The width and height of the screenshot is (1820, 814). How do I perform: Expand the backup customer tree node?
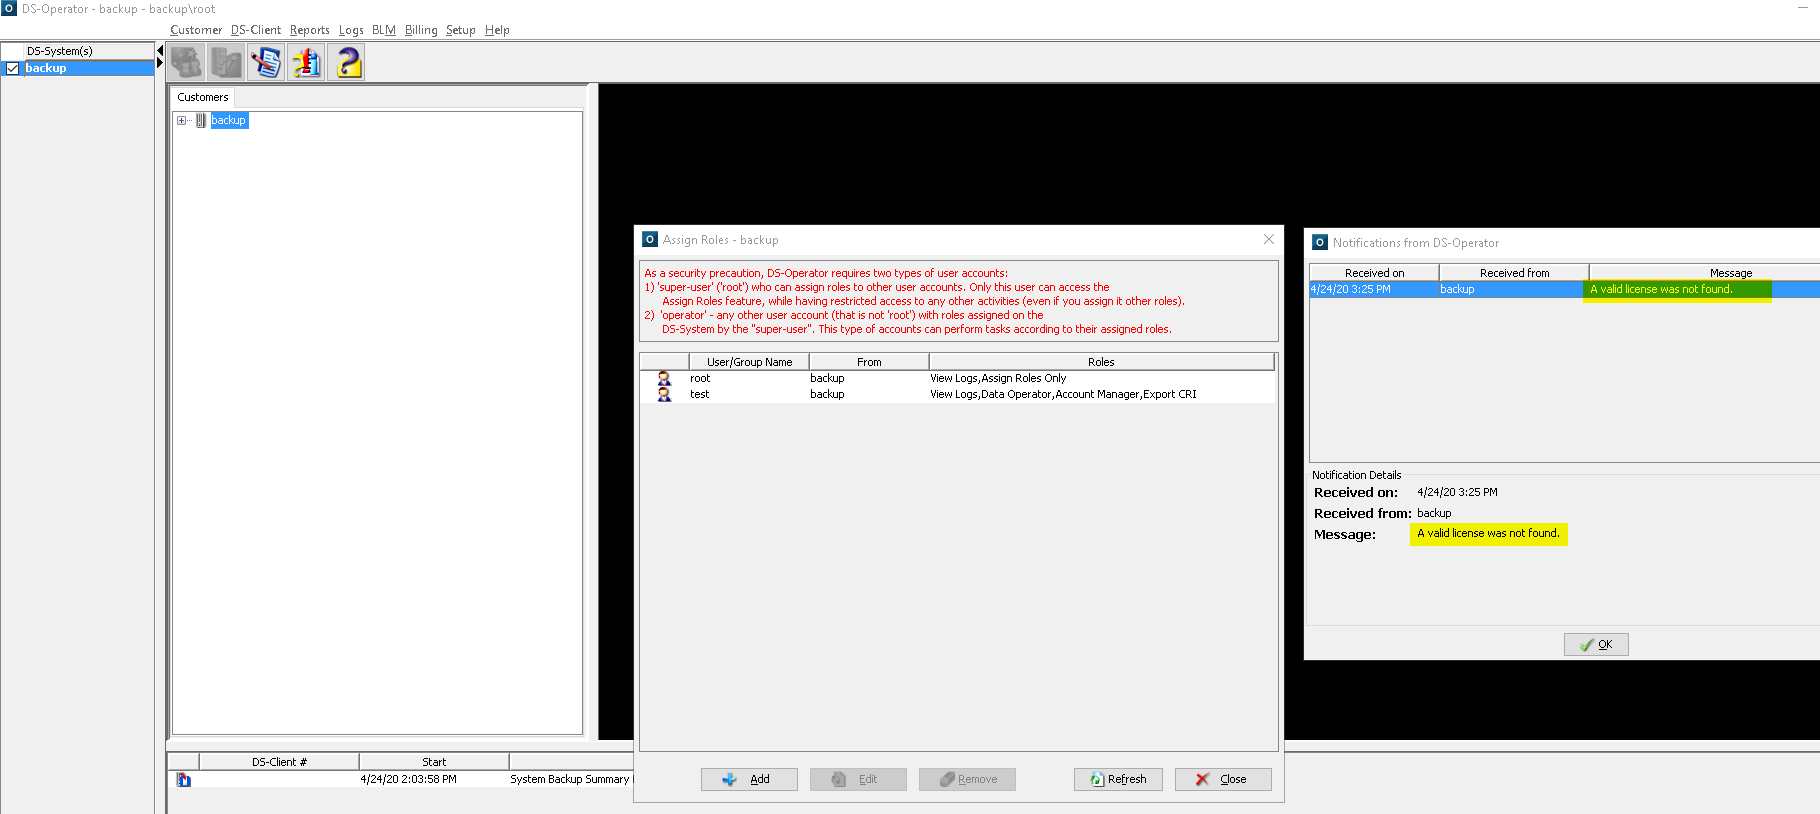[x=182, y=120]
